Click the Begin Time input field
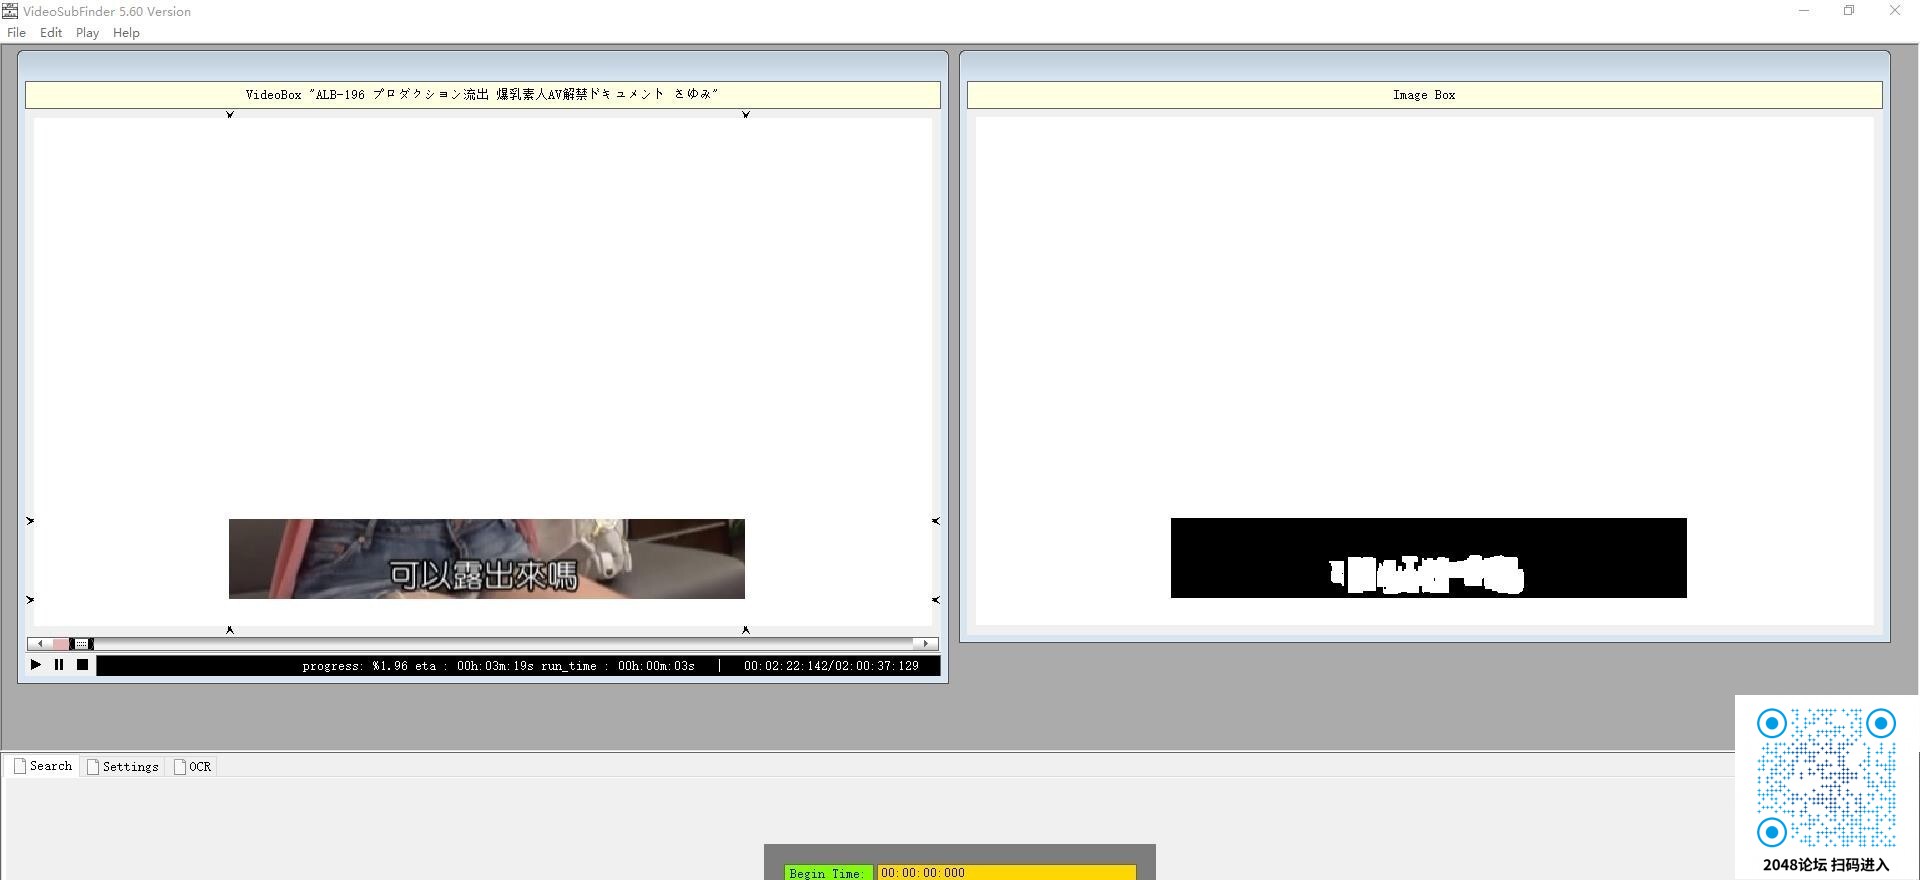 pyautogui.click(x=1007, y=873)
